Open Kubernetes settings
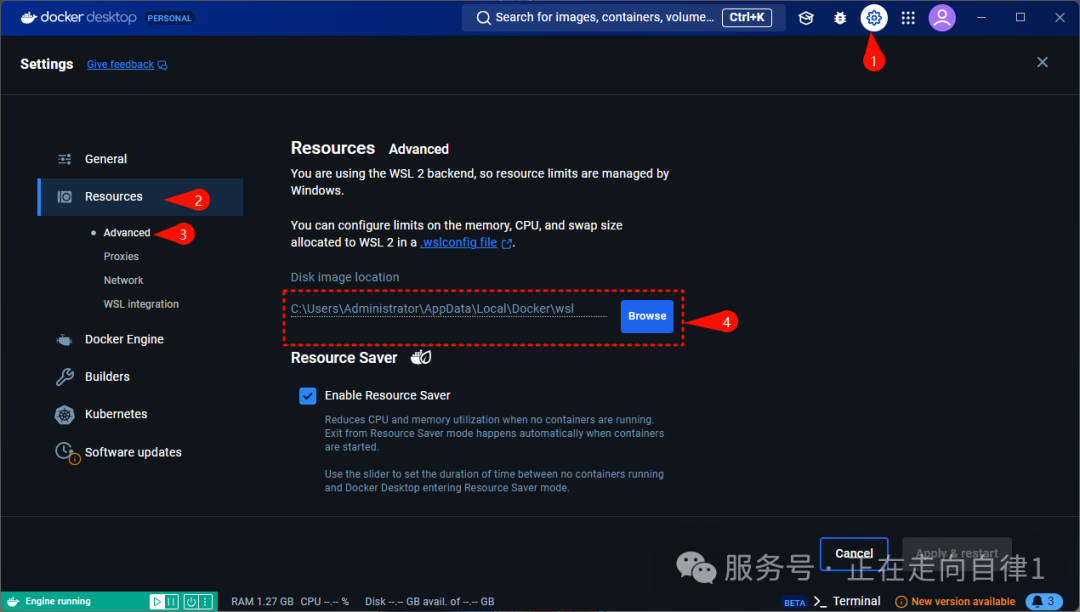 click(x=141, y=414)
